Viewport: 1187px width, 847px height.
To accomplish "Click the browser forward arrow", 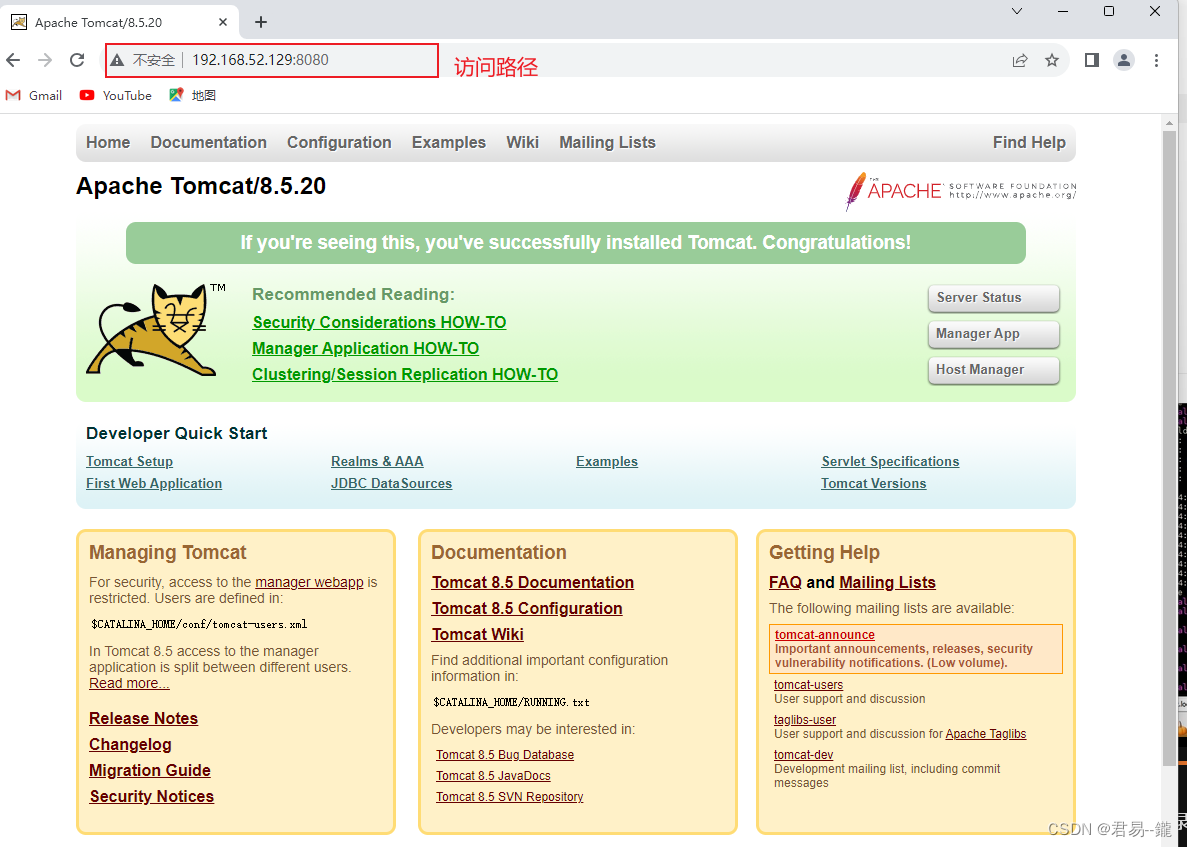I will [45, 60].
